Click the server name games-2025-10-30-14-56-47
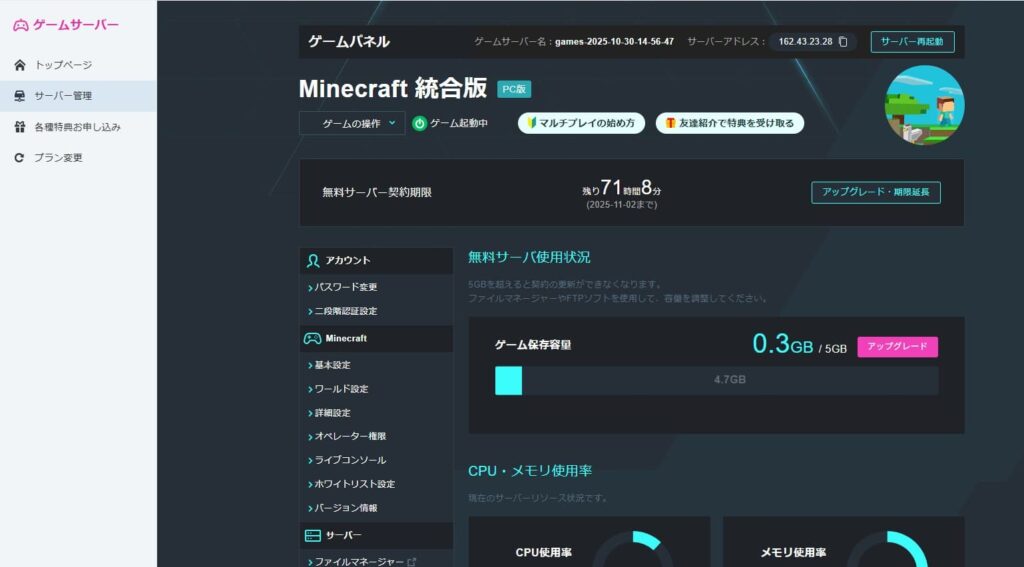Viewport: 1024px width, 567px height. (615, 42)
